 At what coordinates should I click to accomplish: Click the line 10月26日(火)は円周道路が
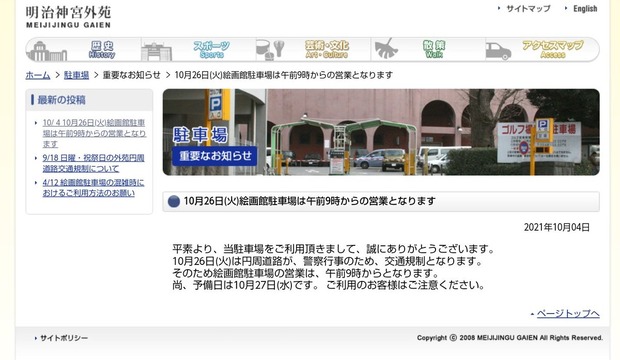[x=328, y=261]
